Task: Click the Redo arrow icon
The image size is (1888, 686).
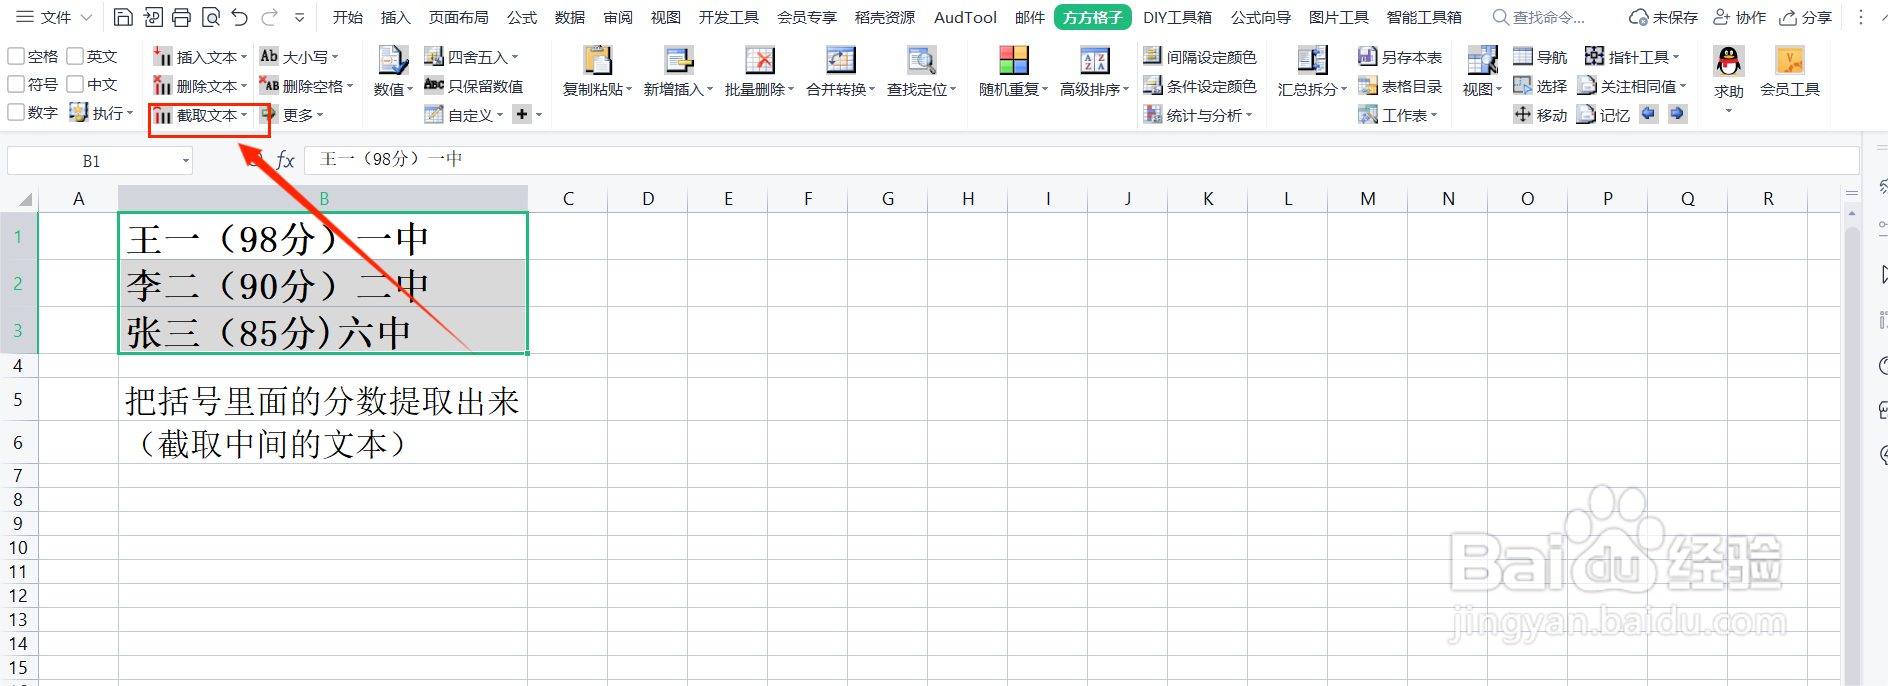Action: (269, 17)
